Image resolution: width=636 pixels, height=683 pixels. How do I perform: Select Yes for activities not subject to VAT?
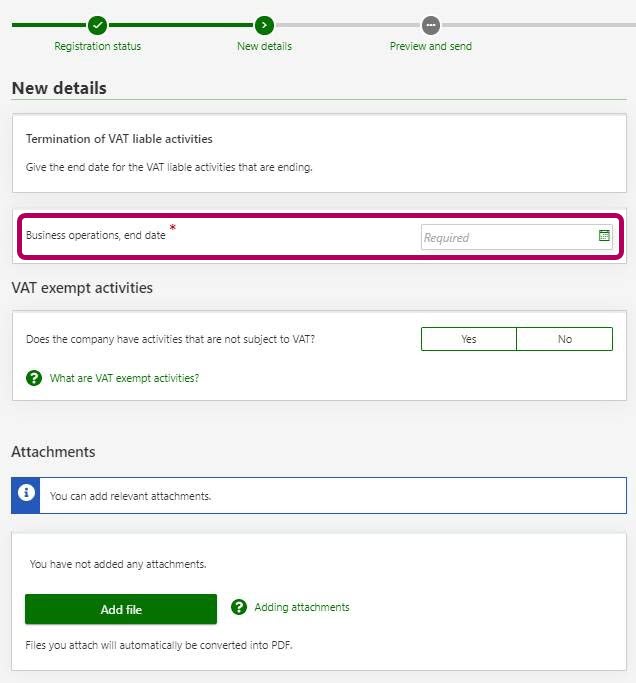click(469, 339)
